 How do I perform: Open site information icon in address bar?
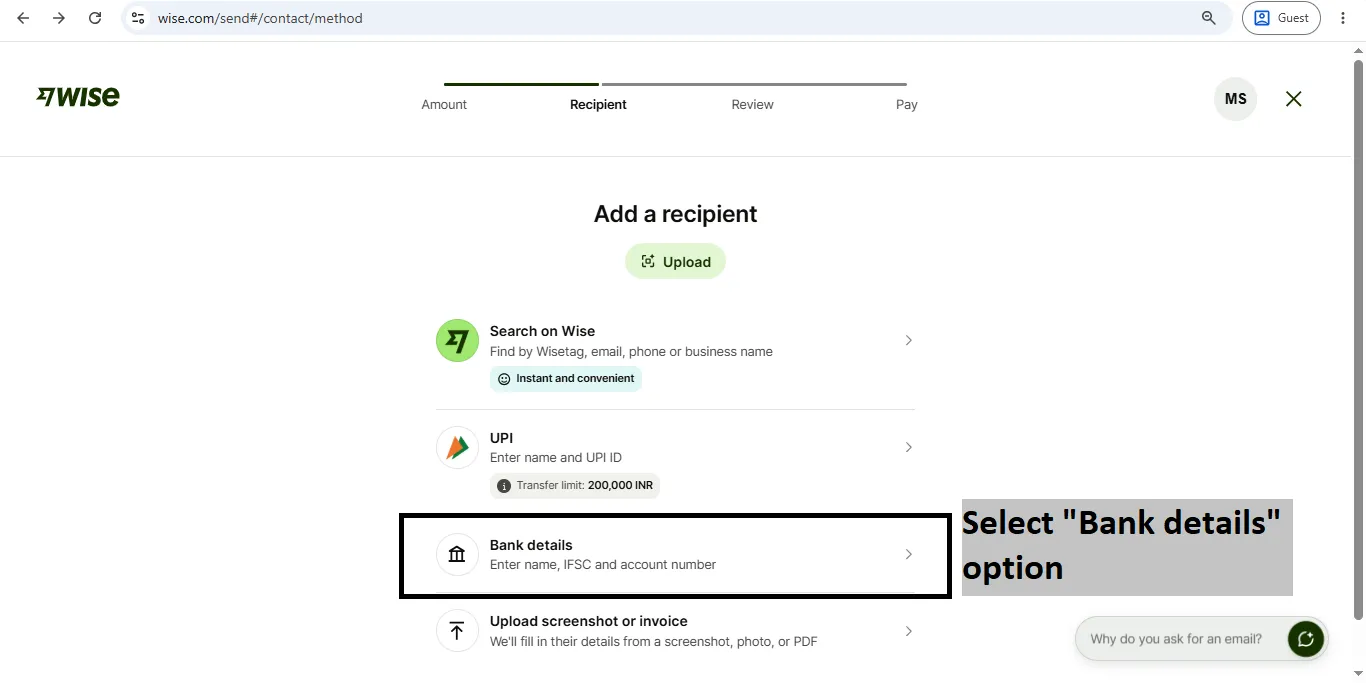click(138, 18)
